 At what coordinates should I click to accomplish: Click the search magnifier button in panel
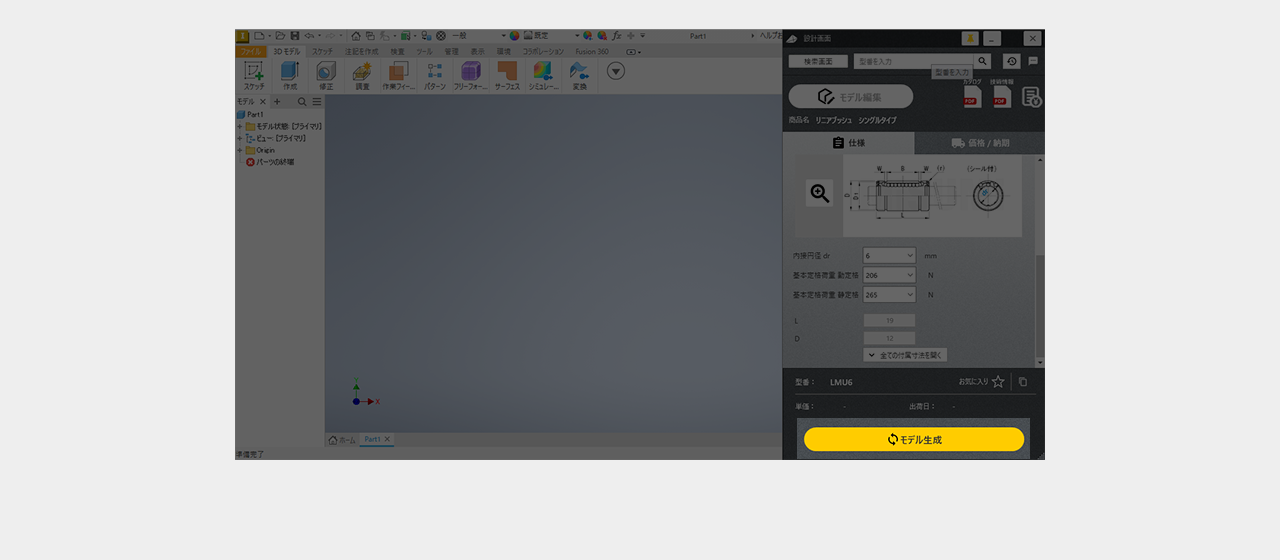pyautogui.click(x=982, y=61)
